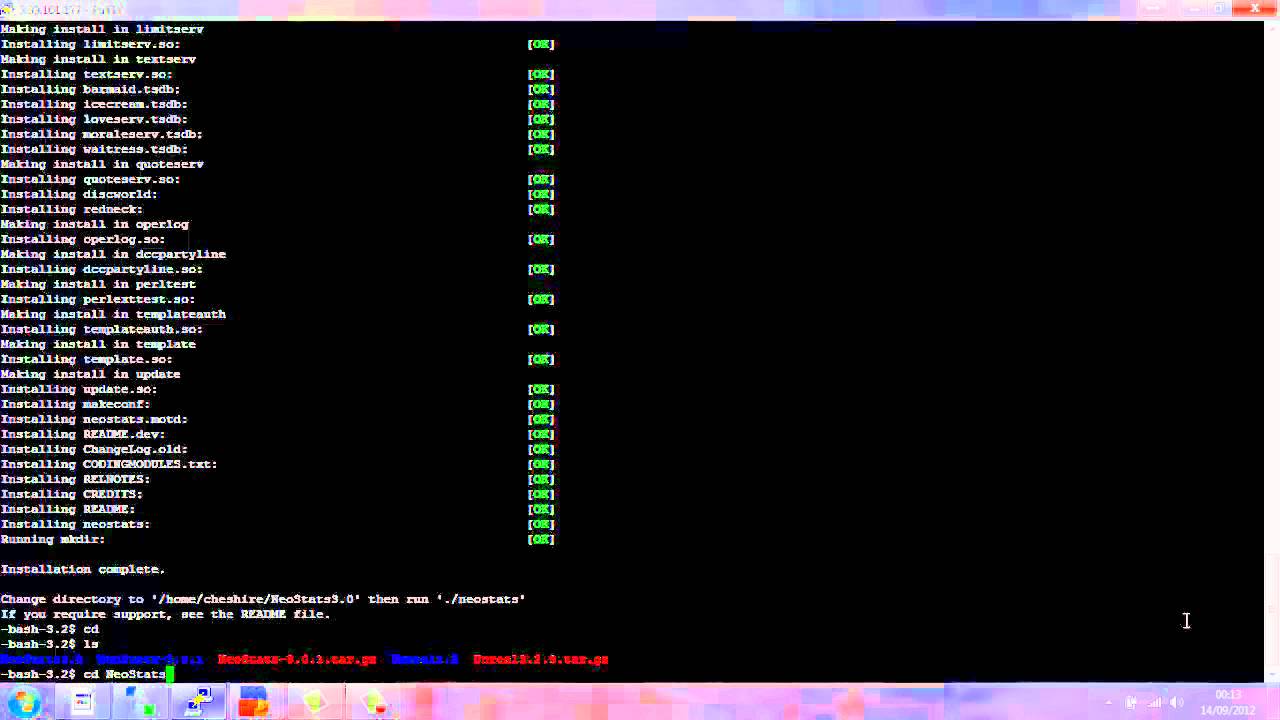Image resolution: width=1280 pixels, height=720 pixels.
Task: Click 'Making install in quoteserv' text
Action: coord(102,164)
